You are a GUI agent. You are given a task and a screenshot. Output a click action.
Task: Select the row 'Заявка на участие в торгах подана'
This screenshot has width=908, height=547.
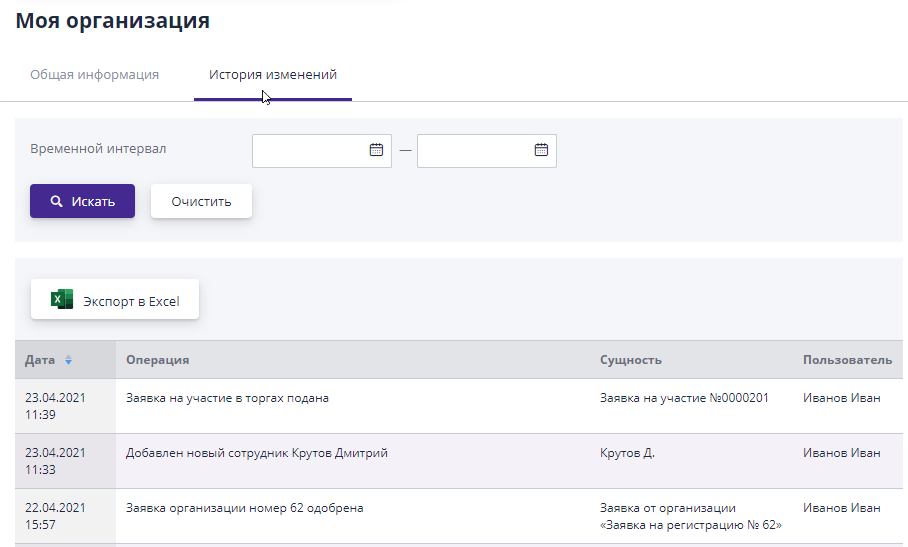tap(227, 398)
